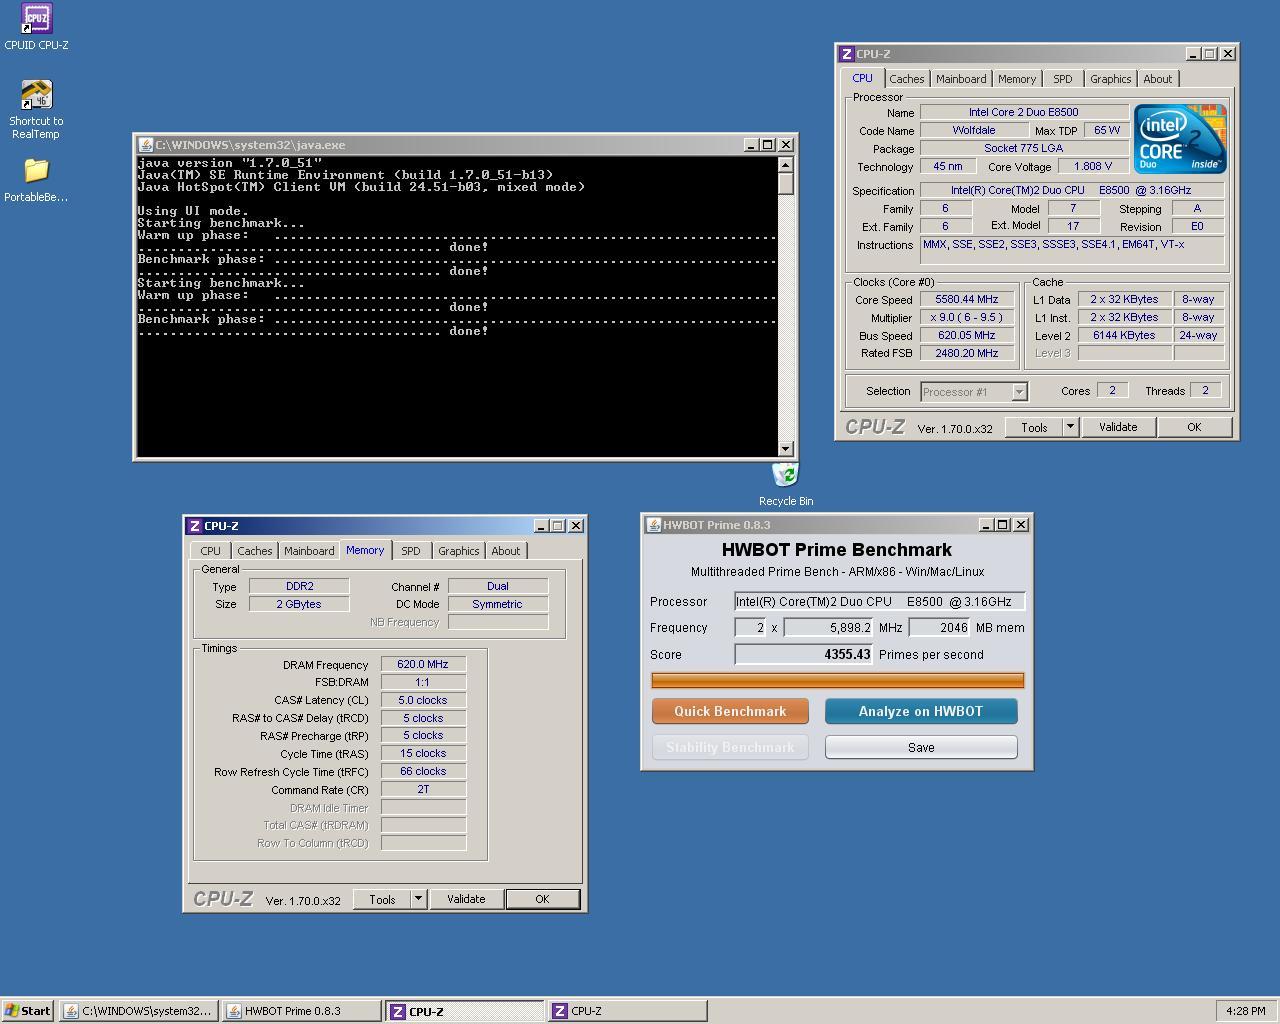1280x1024 pixels.
Task: Switch to Memory tab in CPU-Z CPU window
Action: click(x=1017, y=79)
